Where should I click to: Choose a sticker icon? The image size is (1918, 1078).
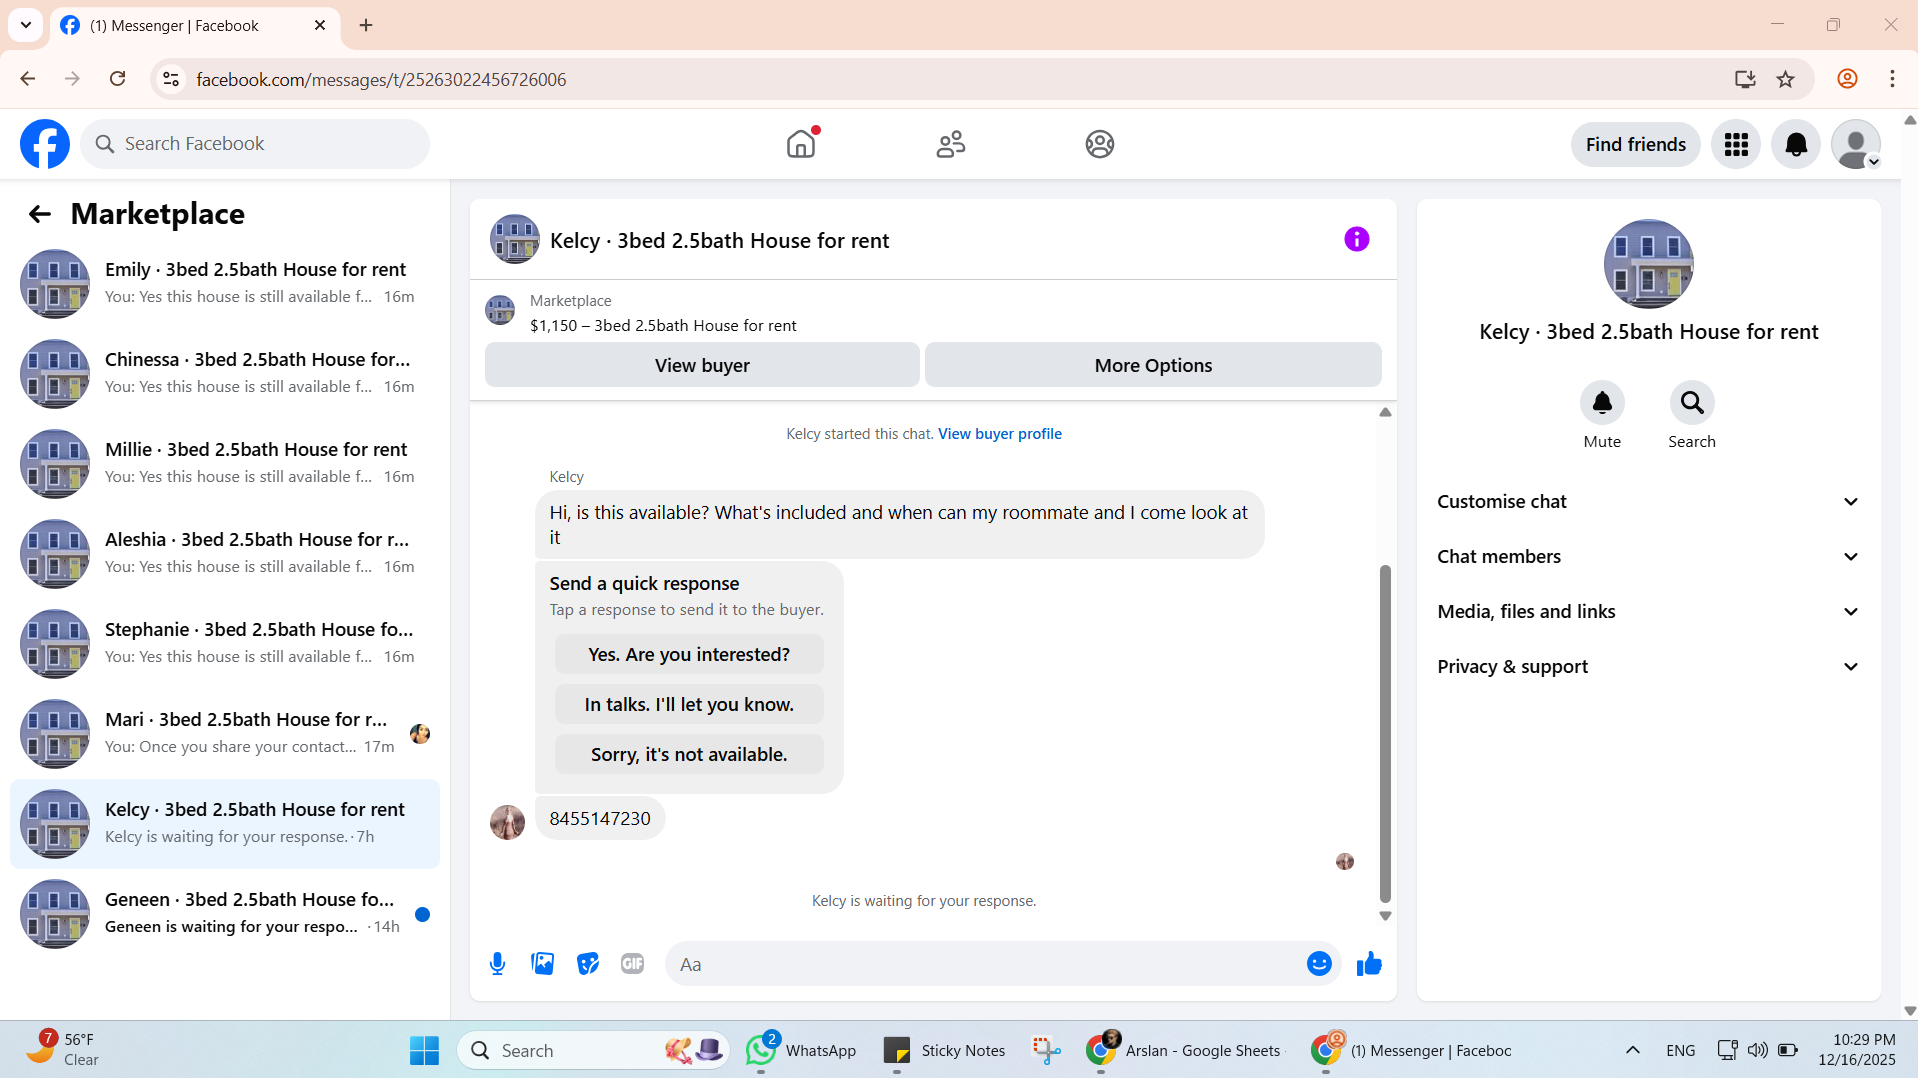coord(588,964)
